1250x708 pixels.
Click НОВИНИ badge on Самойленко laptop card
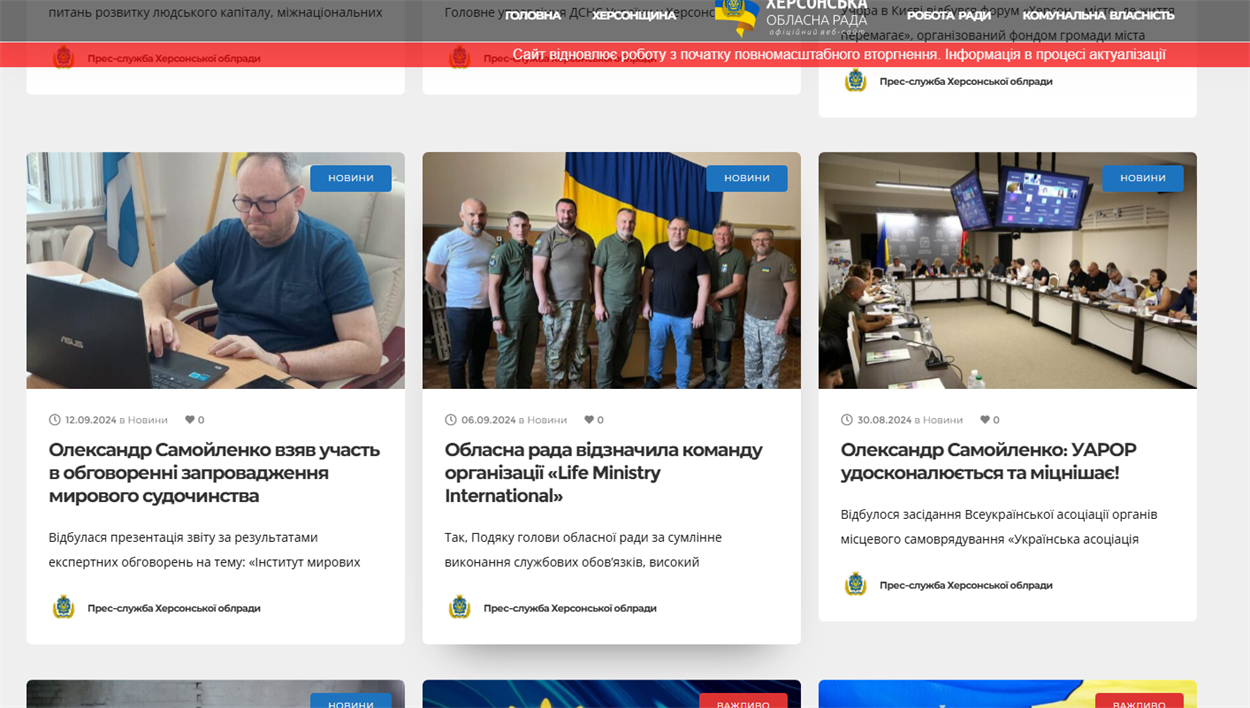click(x=351, y=178)
